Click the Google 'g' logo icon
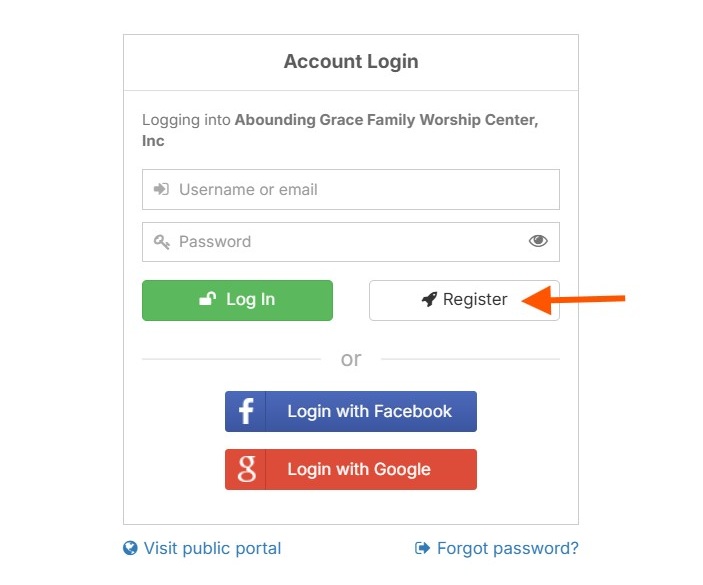 click(247, 469)
